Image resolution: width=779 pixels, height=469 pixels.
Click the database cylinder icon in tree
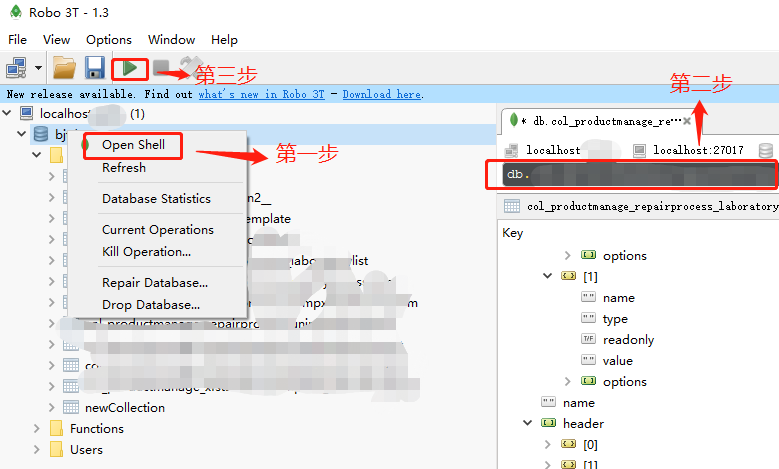(x=41, y=134)
